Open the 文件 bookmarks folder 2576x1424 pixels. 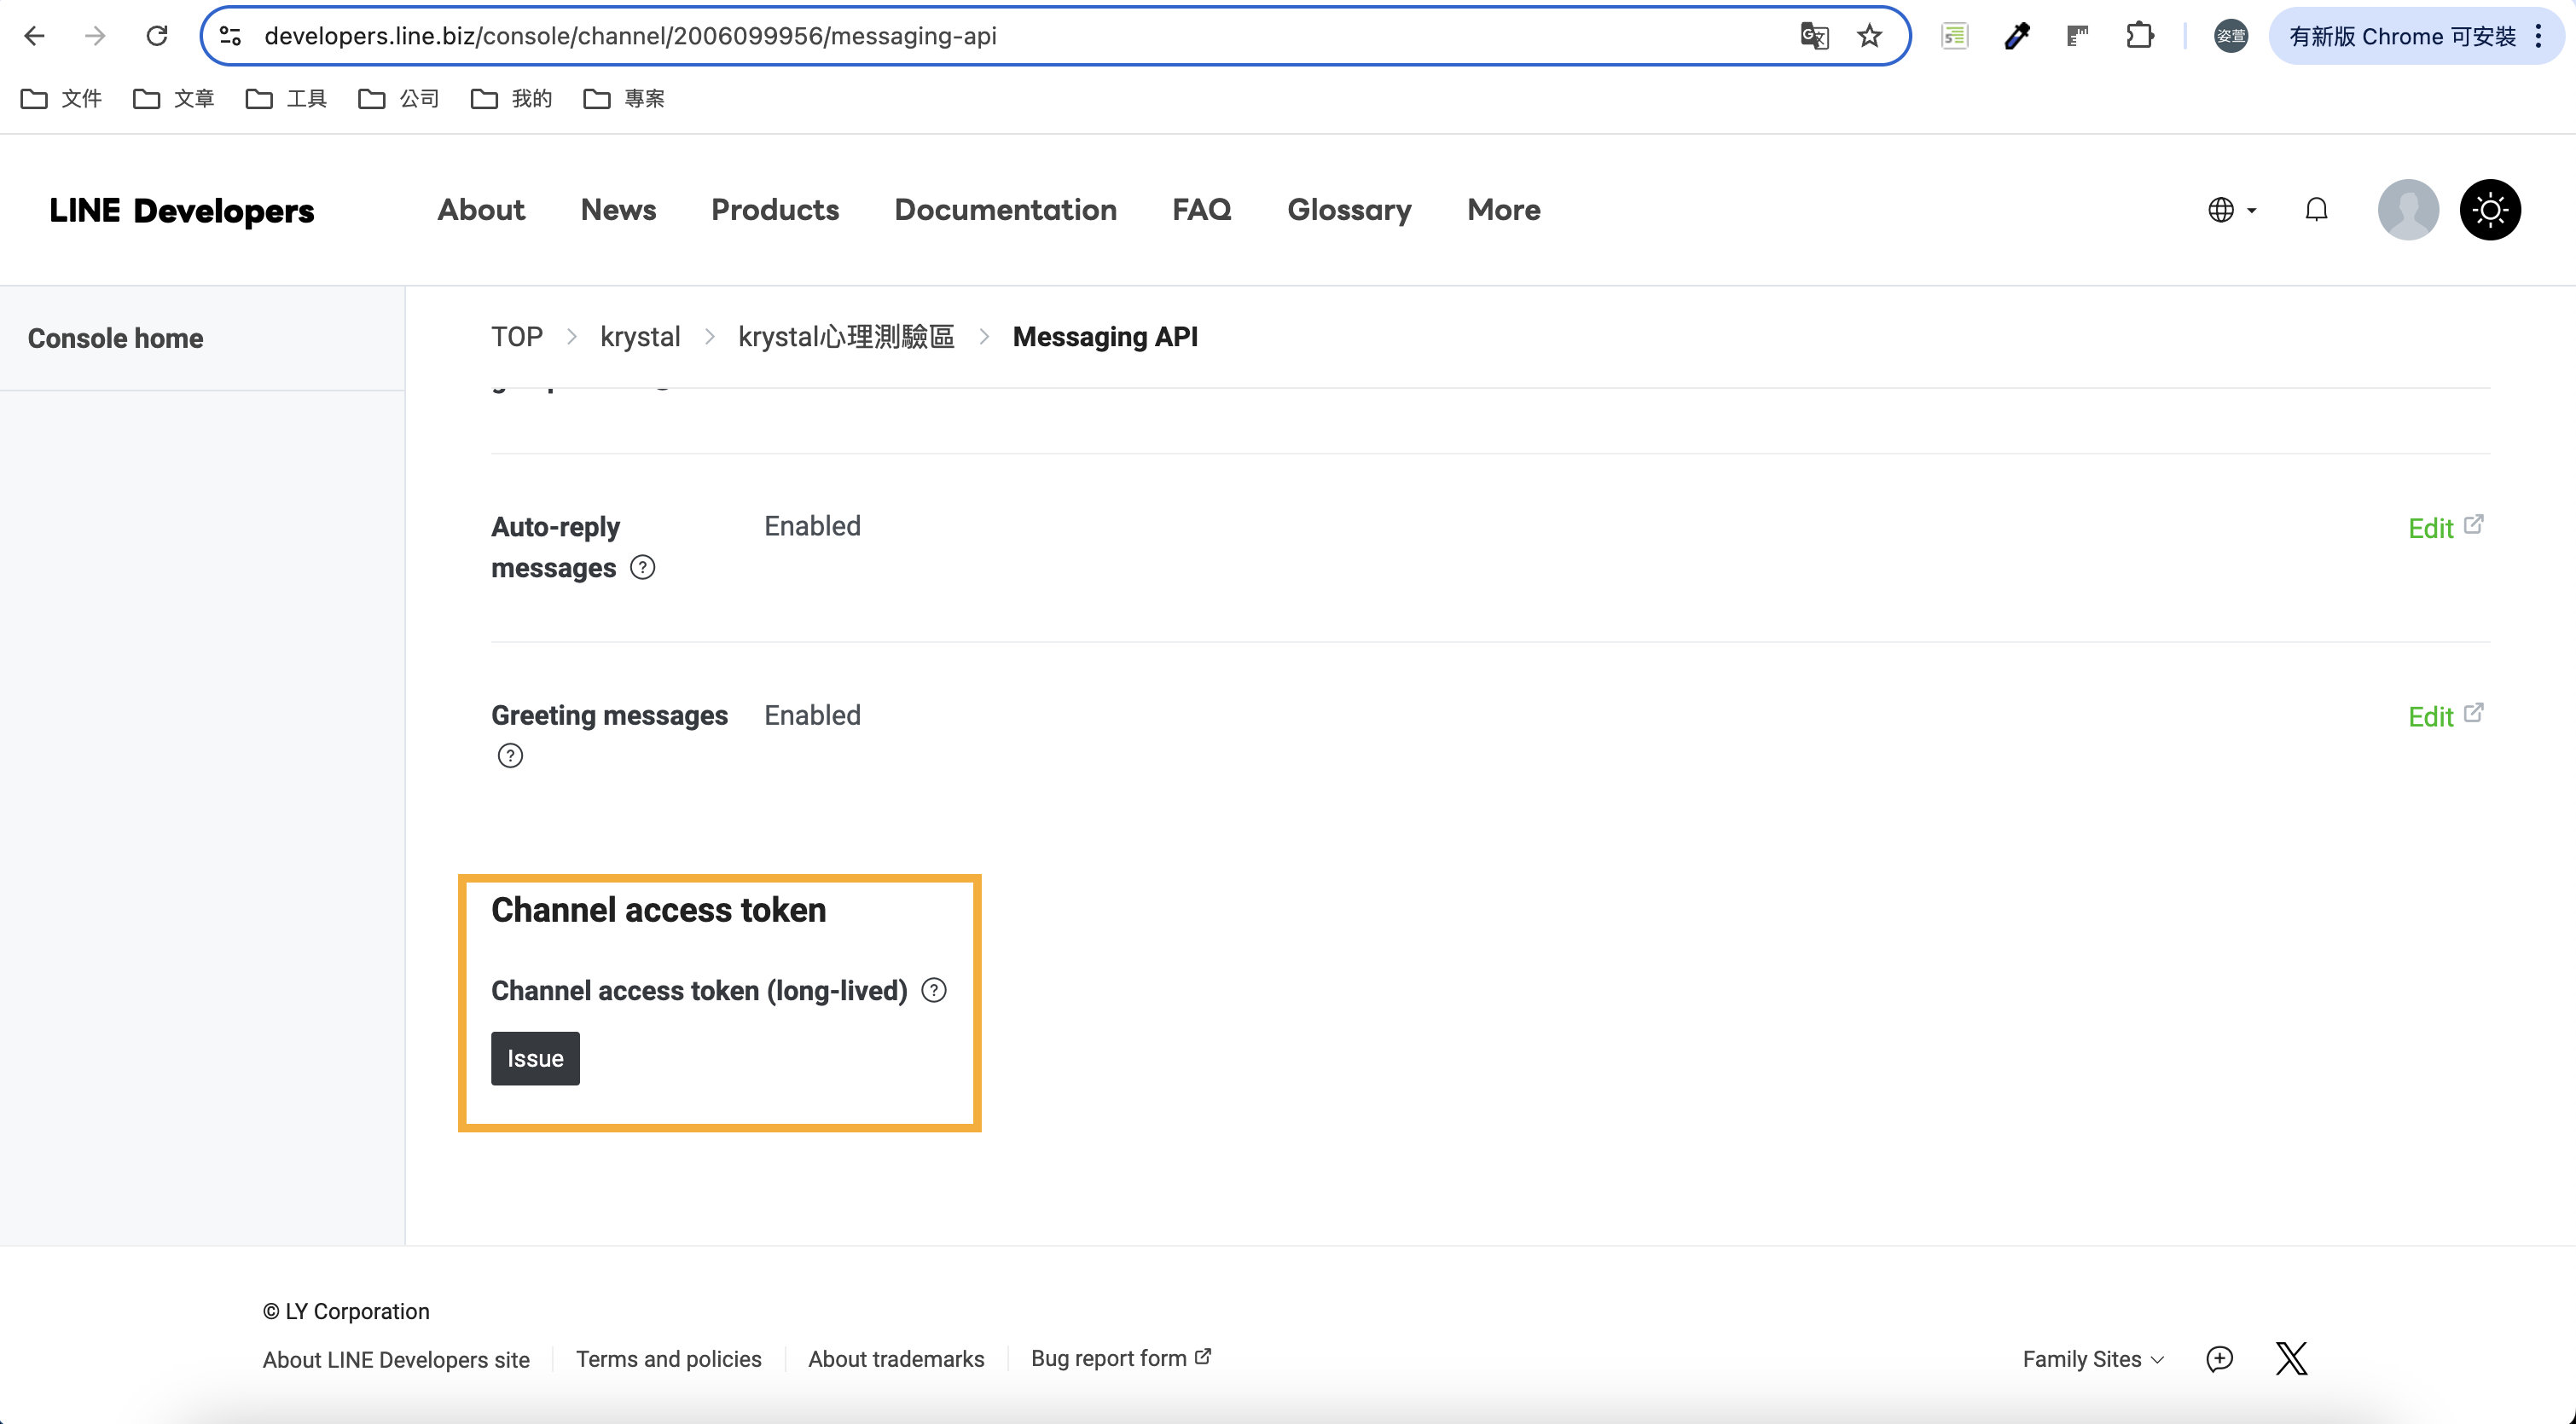pos(62,98)
